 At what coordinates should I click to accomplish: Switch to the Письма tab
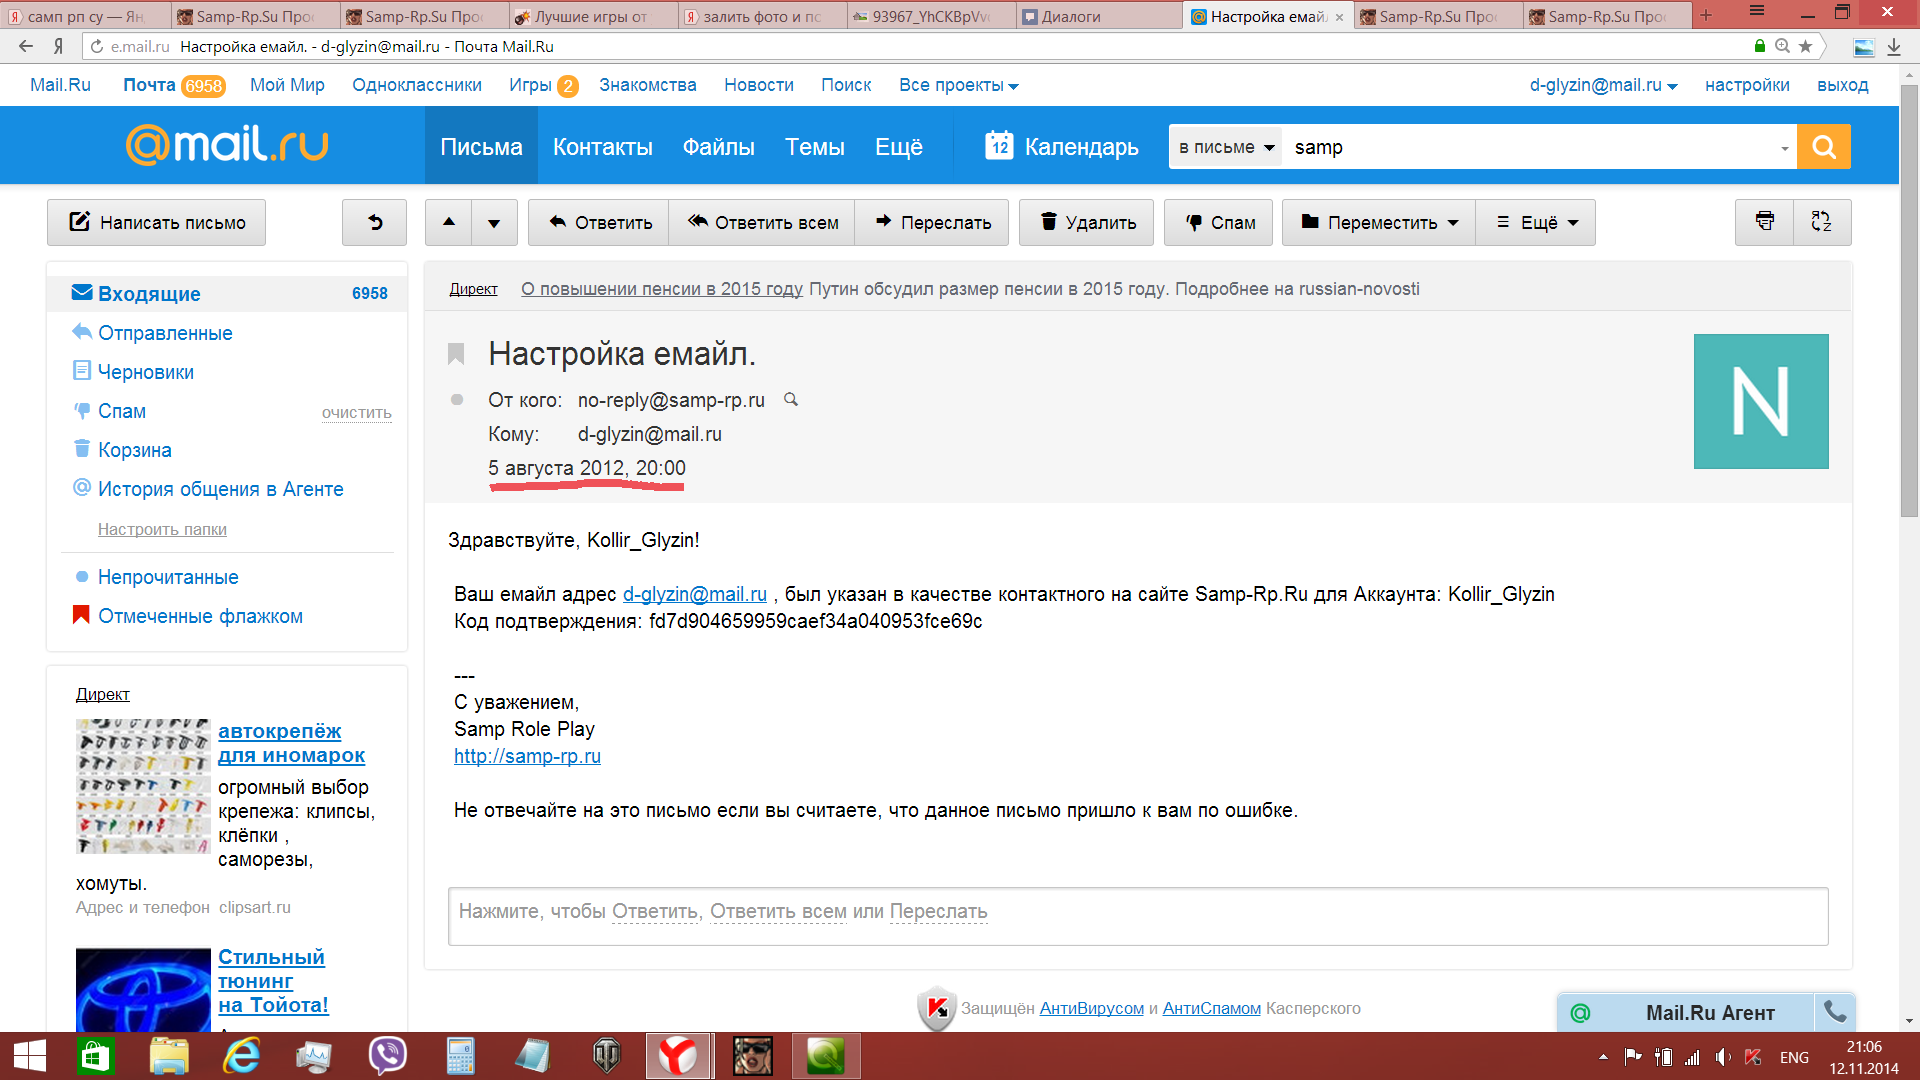(x=481, y=147)
